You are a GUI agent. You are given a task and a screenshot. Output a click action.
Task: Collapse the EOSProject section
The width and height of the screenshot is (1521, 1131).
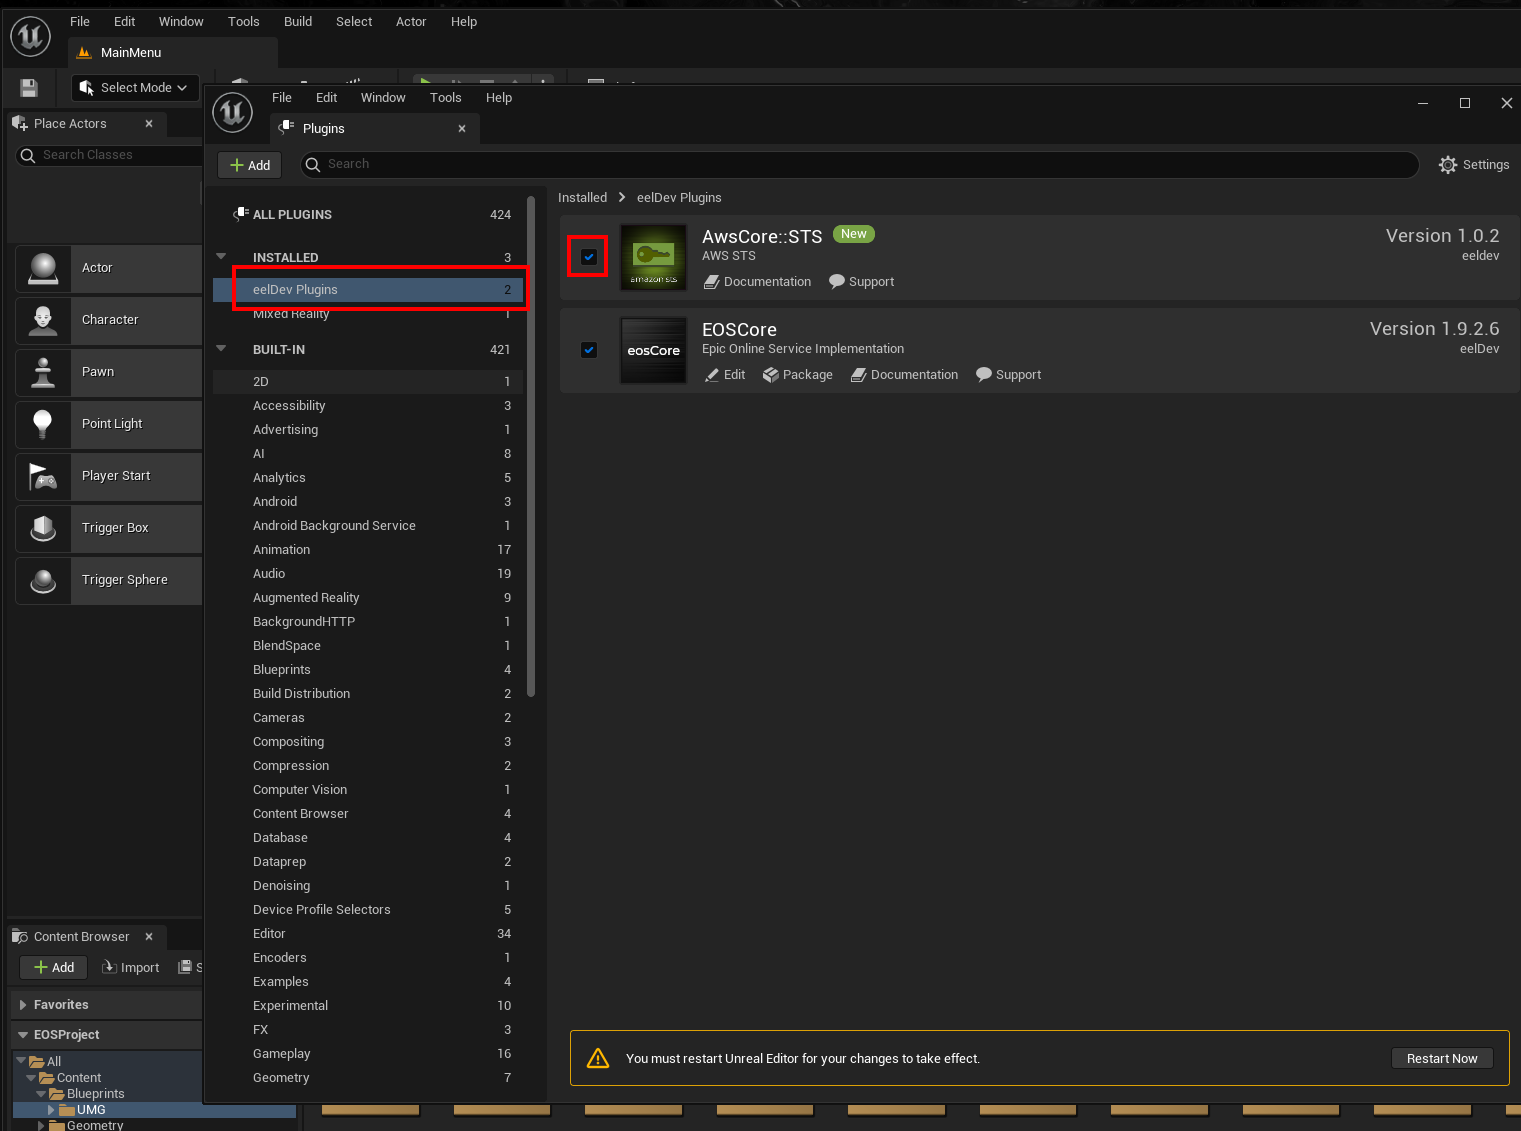coord(23,1035)
